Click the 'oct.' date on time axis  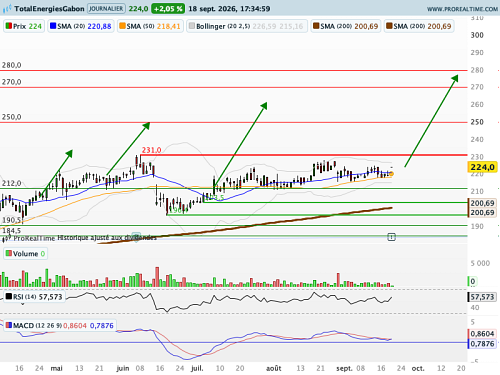click(x=418, y=368)
